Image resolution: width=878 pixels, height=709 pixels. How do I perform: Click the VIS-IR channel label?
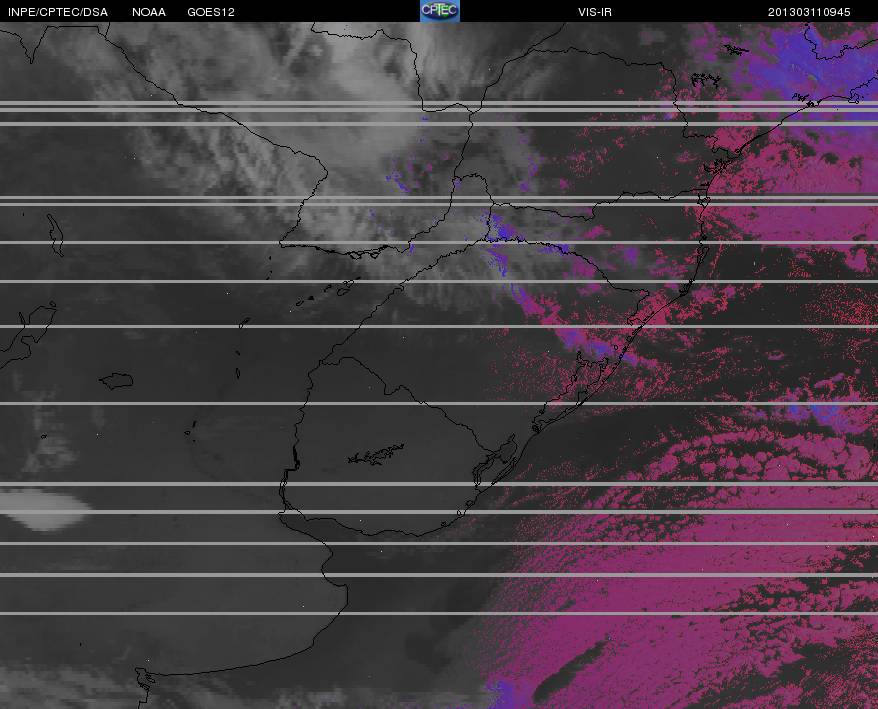(595, 12)
